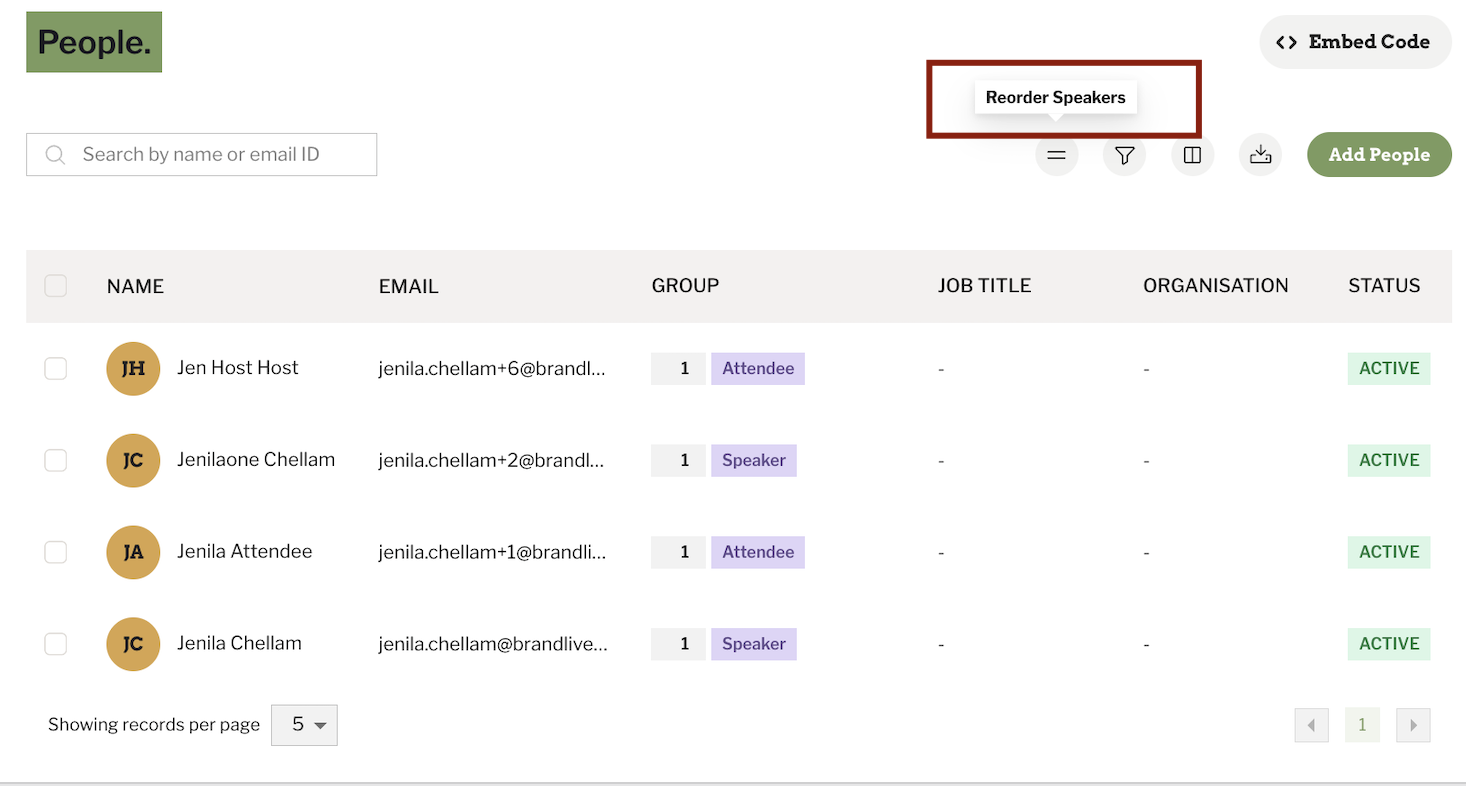1466x786 pixels.
Task: Click the Attendee tag for Jenila Attendee
Action: pyautogui.click(x=758, y=552)
